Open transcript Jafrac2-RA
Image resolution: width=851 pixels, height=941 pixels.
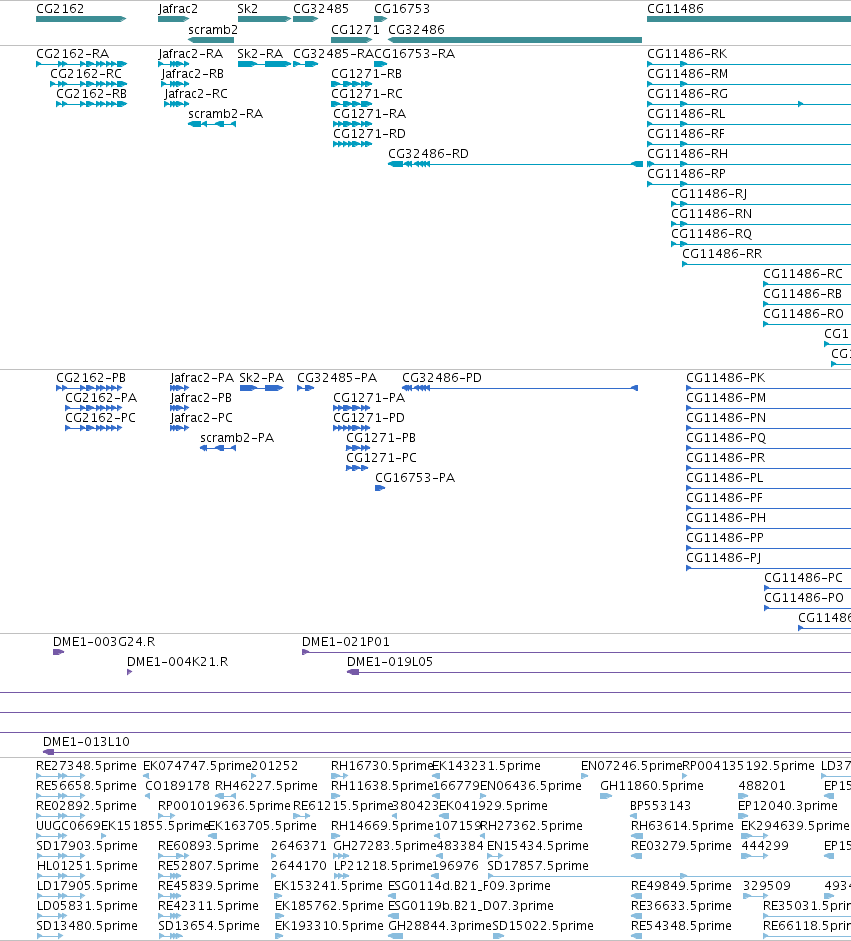click(190, 53)
